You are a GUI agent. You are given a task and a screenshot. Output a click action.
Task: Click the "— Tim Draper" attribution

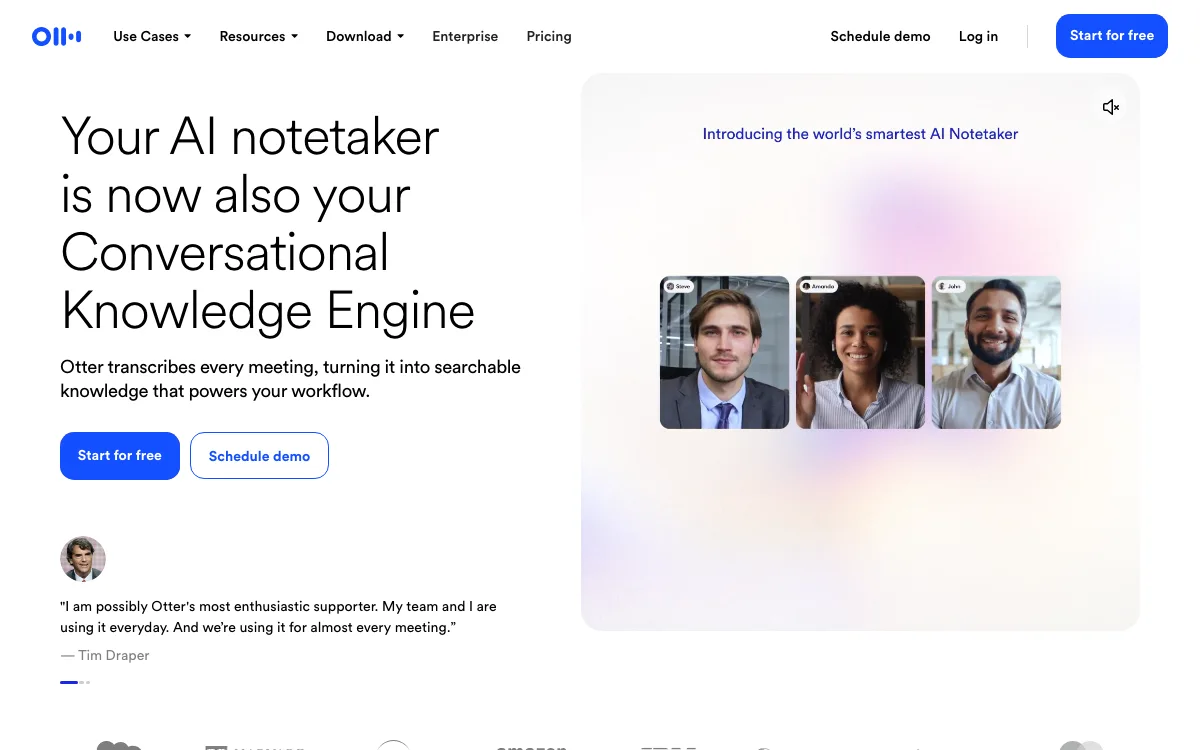click(x=105, y=656)
